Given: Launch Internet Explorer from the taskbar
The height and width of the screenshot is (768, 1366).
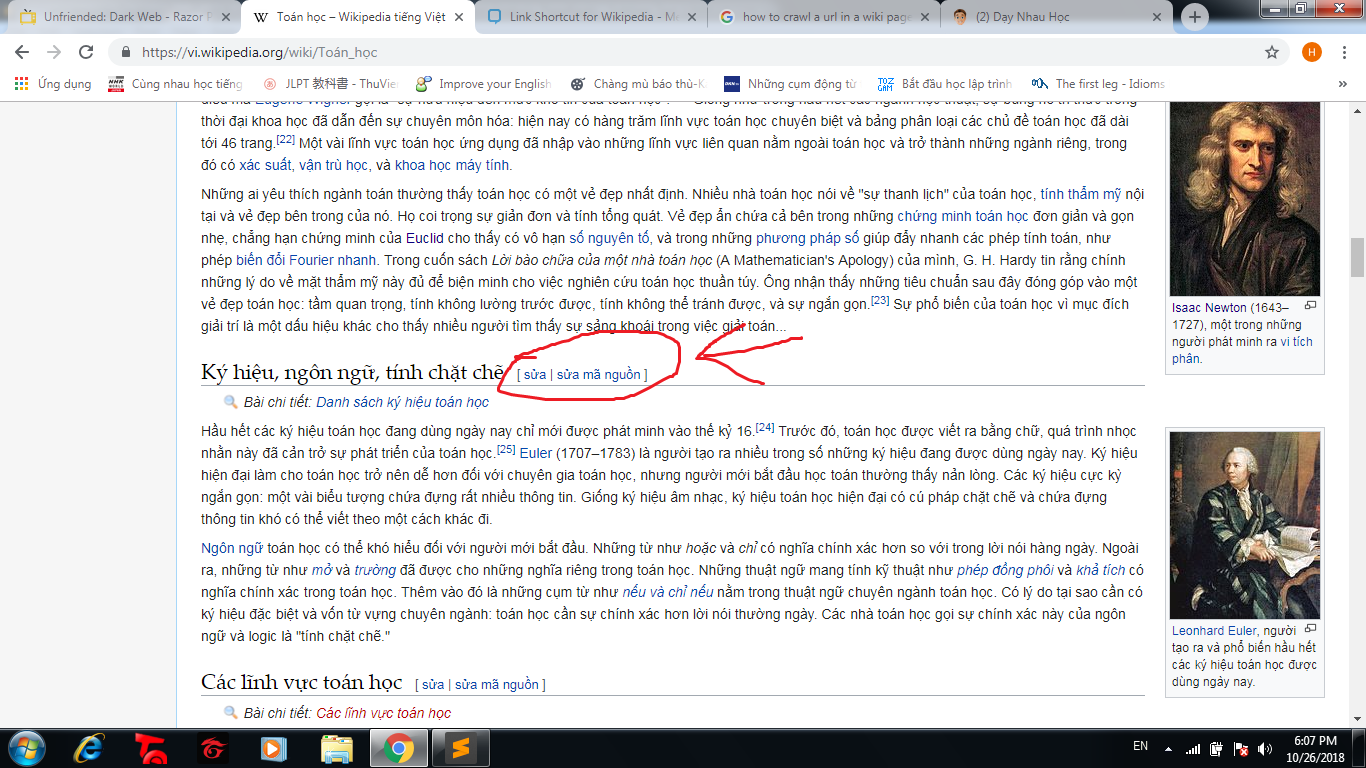Looking at the screenshot, I should click(x=90, y=747).
